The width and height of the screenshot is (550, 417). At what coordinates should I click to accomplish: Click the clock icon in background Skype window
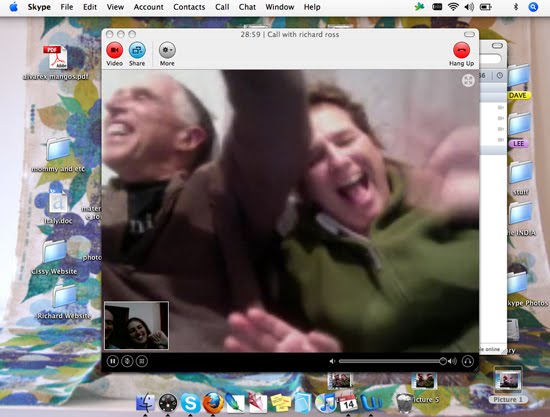click(x=500, y=75)
